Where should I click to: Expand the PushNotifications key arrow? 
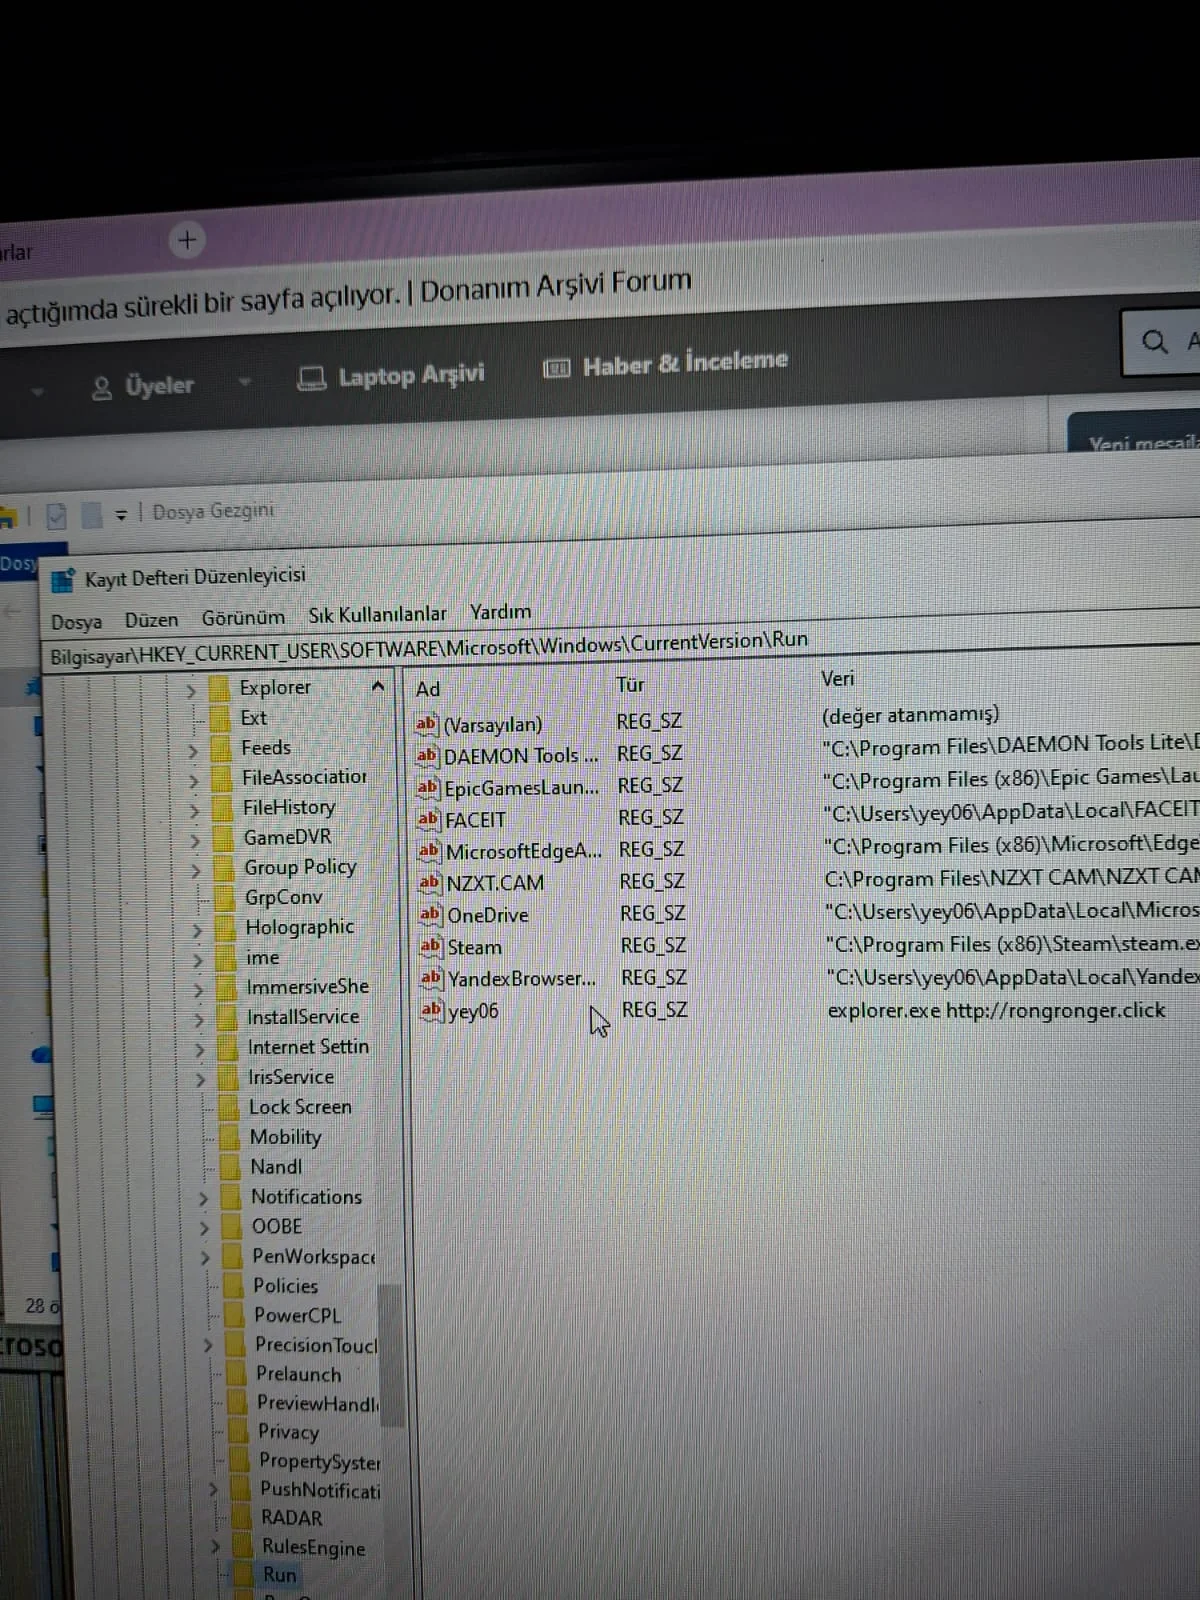[212, 1490]
